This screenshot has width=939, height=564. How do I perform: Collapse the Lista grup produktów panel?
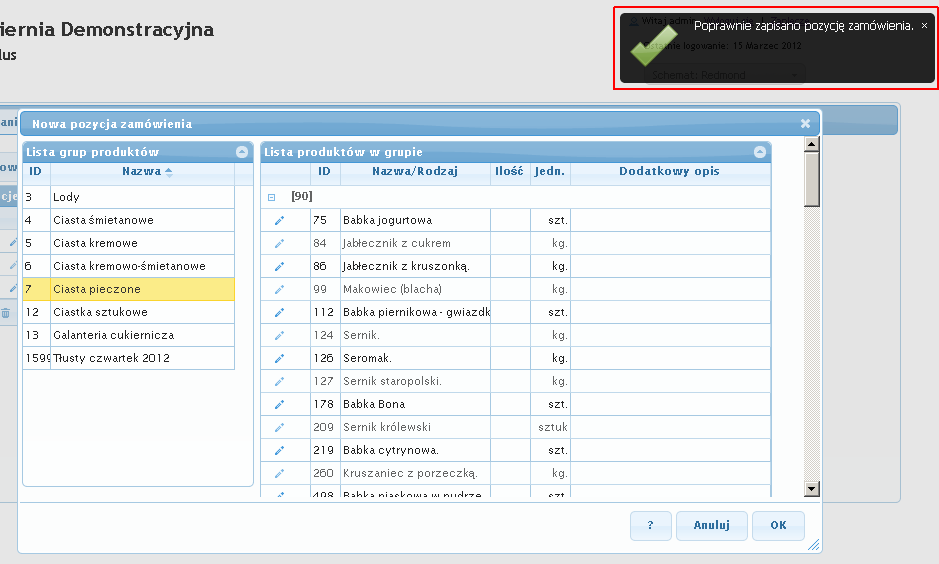(241, 152)
